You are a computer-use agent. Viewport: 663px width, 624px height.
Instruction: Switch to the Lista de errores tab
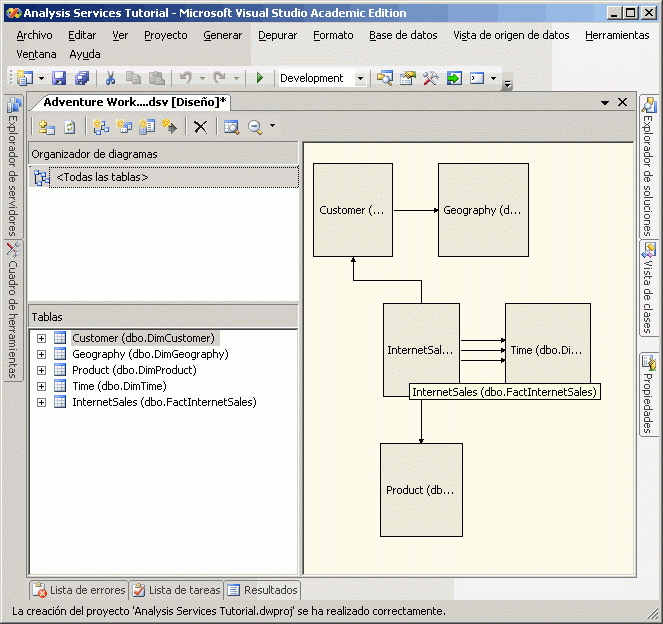[78, 590]
